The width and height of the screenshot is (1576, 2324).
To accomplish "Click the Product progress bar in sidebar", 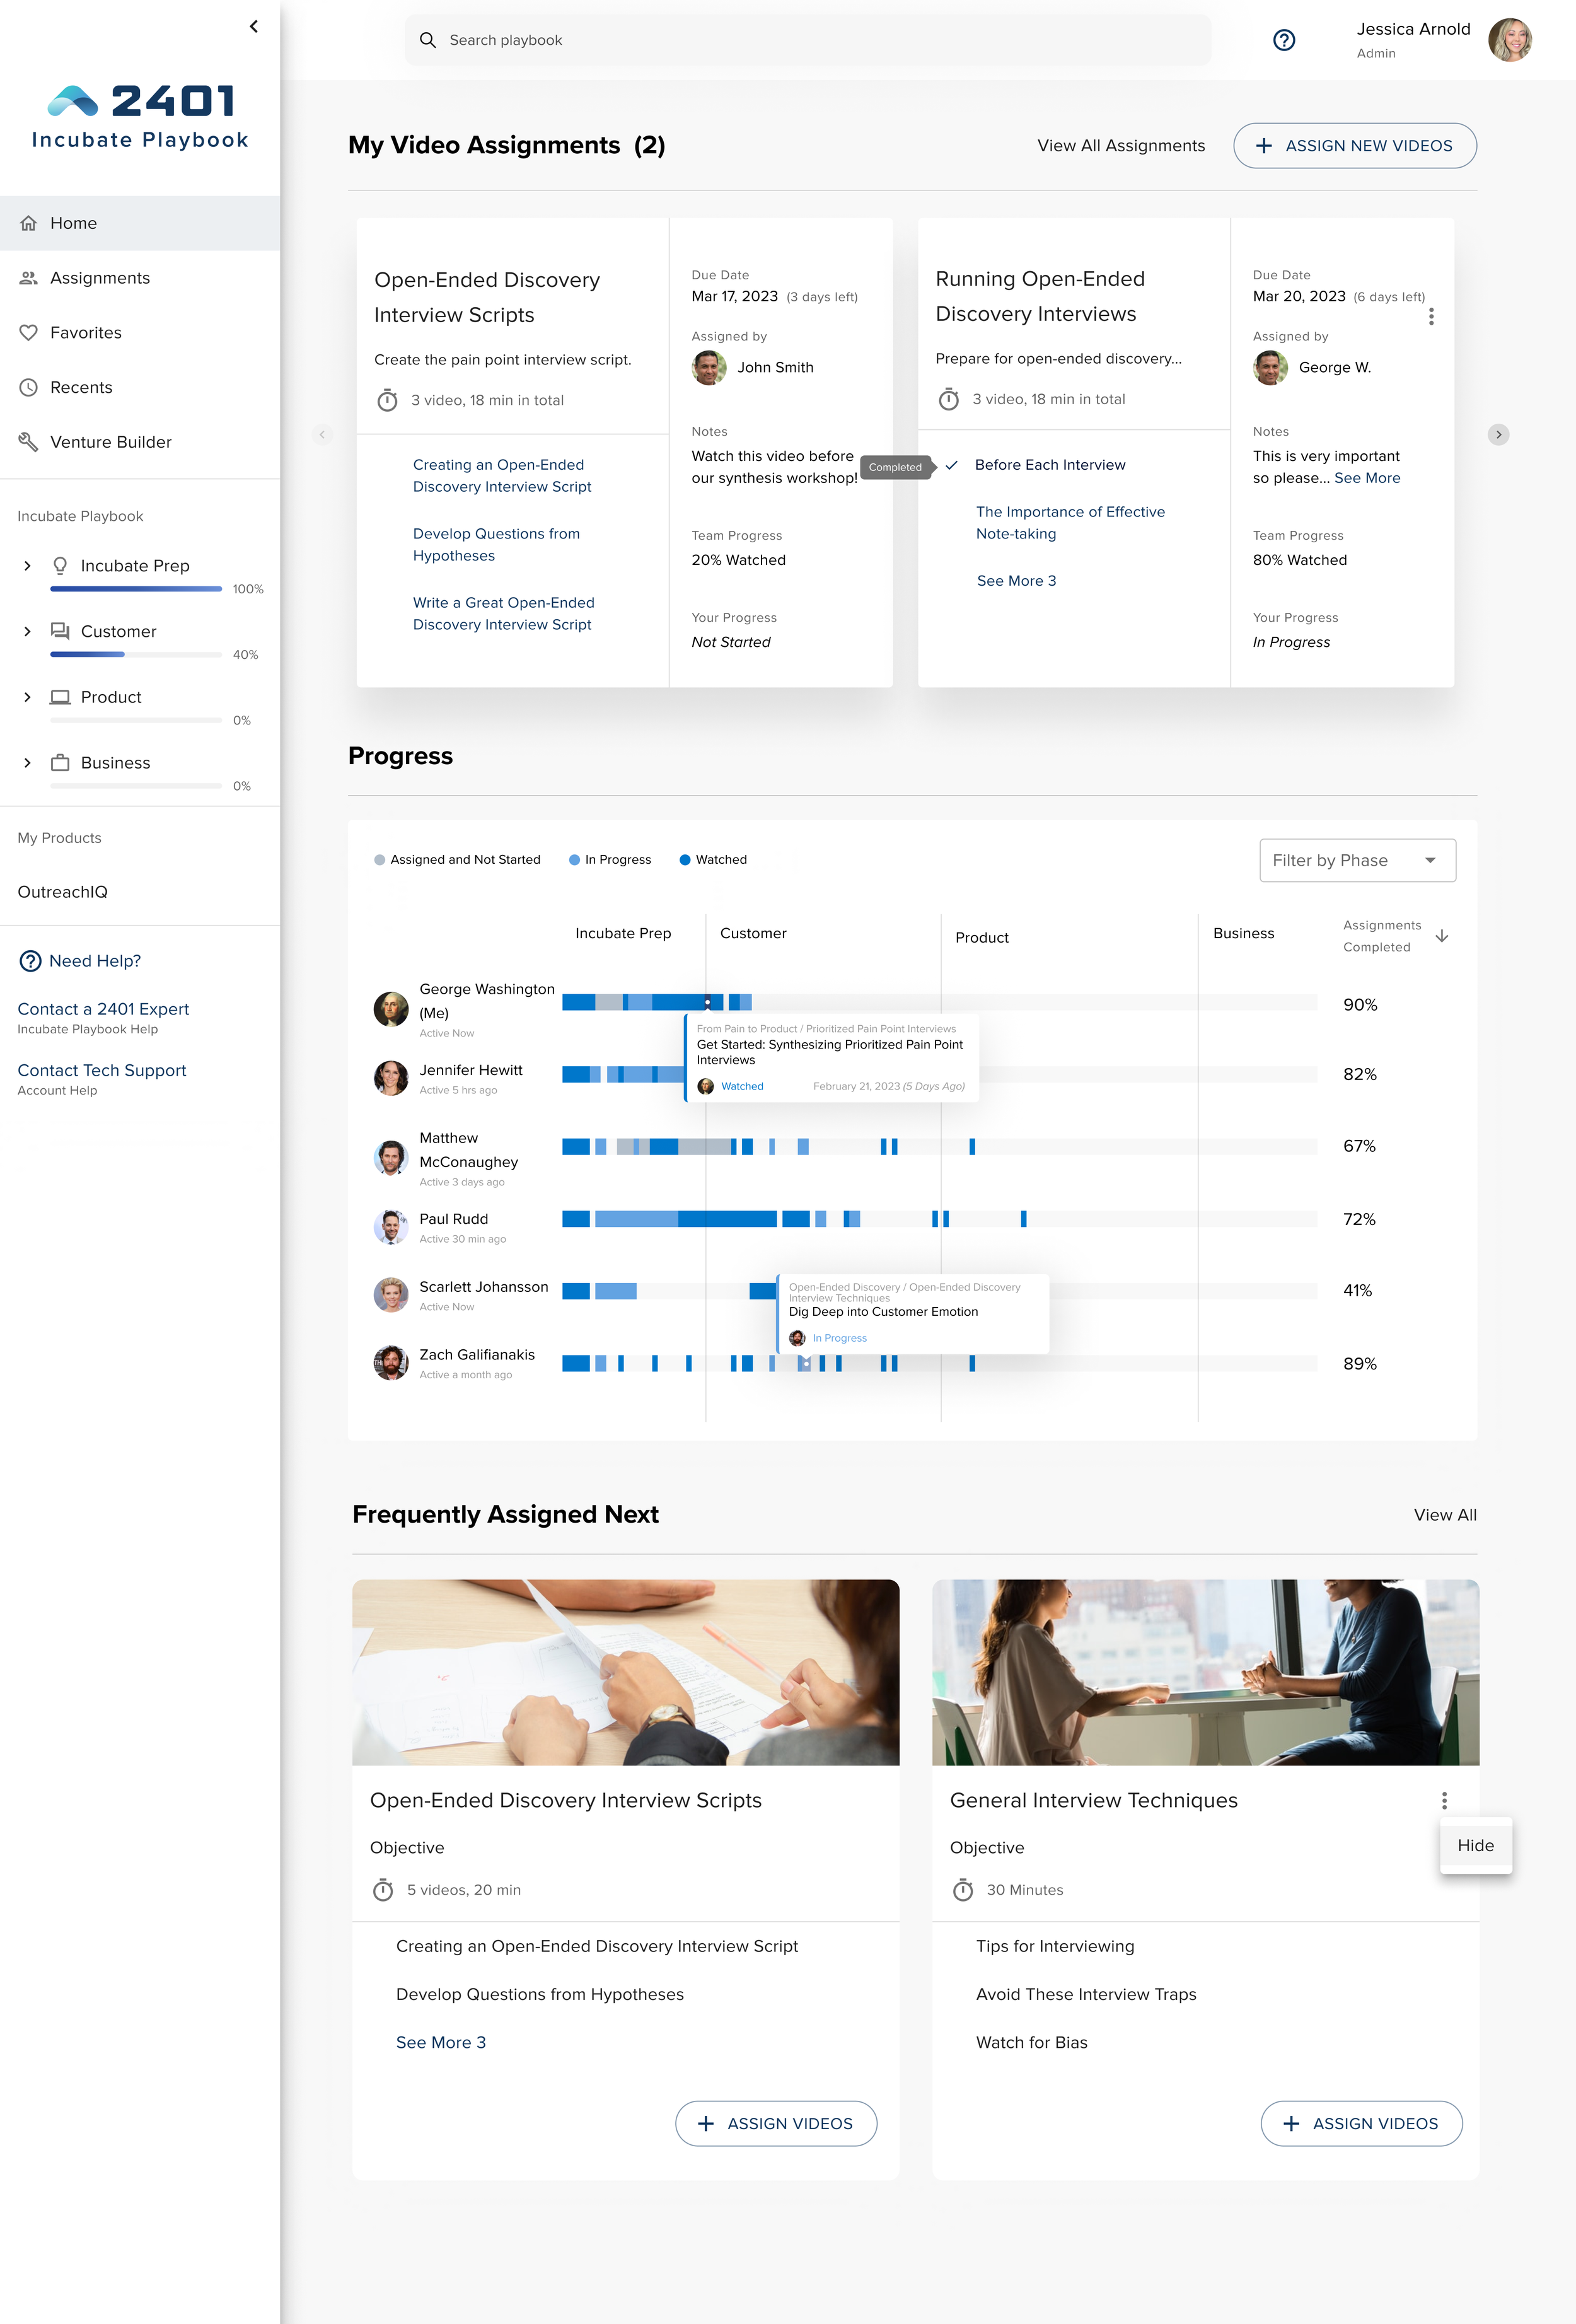I will [x=136, y=720].
